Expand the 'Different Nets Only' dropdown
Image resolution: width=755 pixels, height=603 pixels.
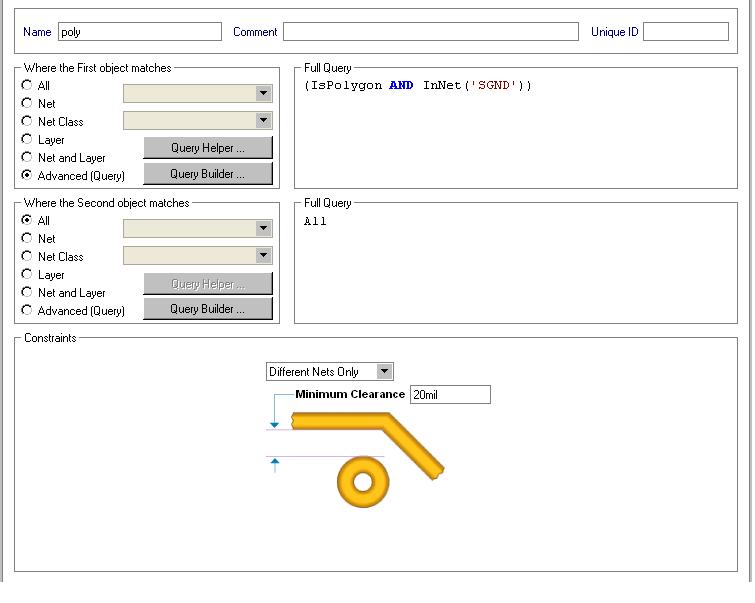pos(384,372)
